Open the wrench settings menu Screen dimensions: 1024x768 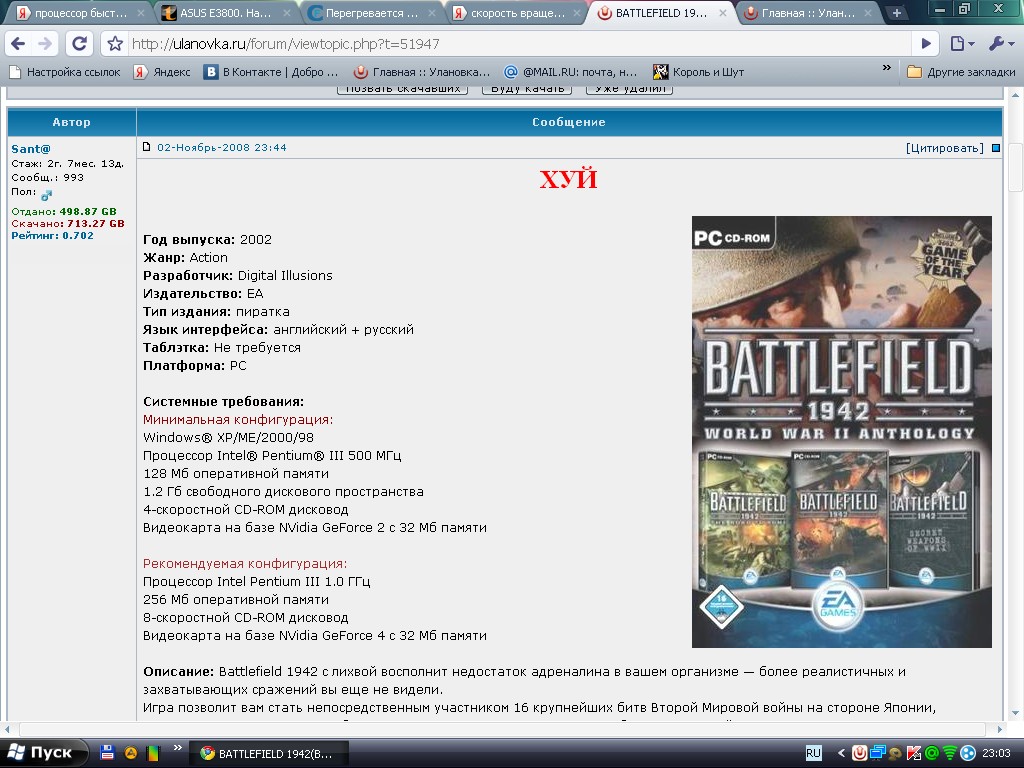click(1000, 44)
